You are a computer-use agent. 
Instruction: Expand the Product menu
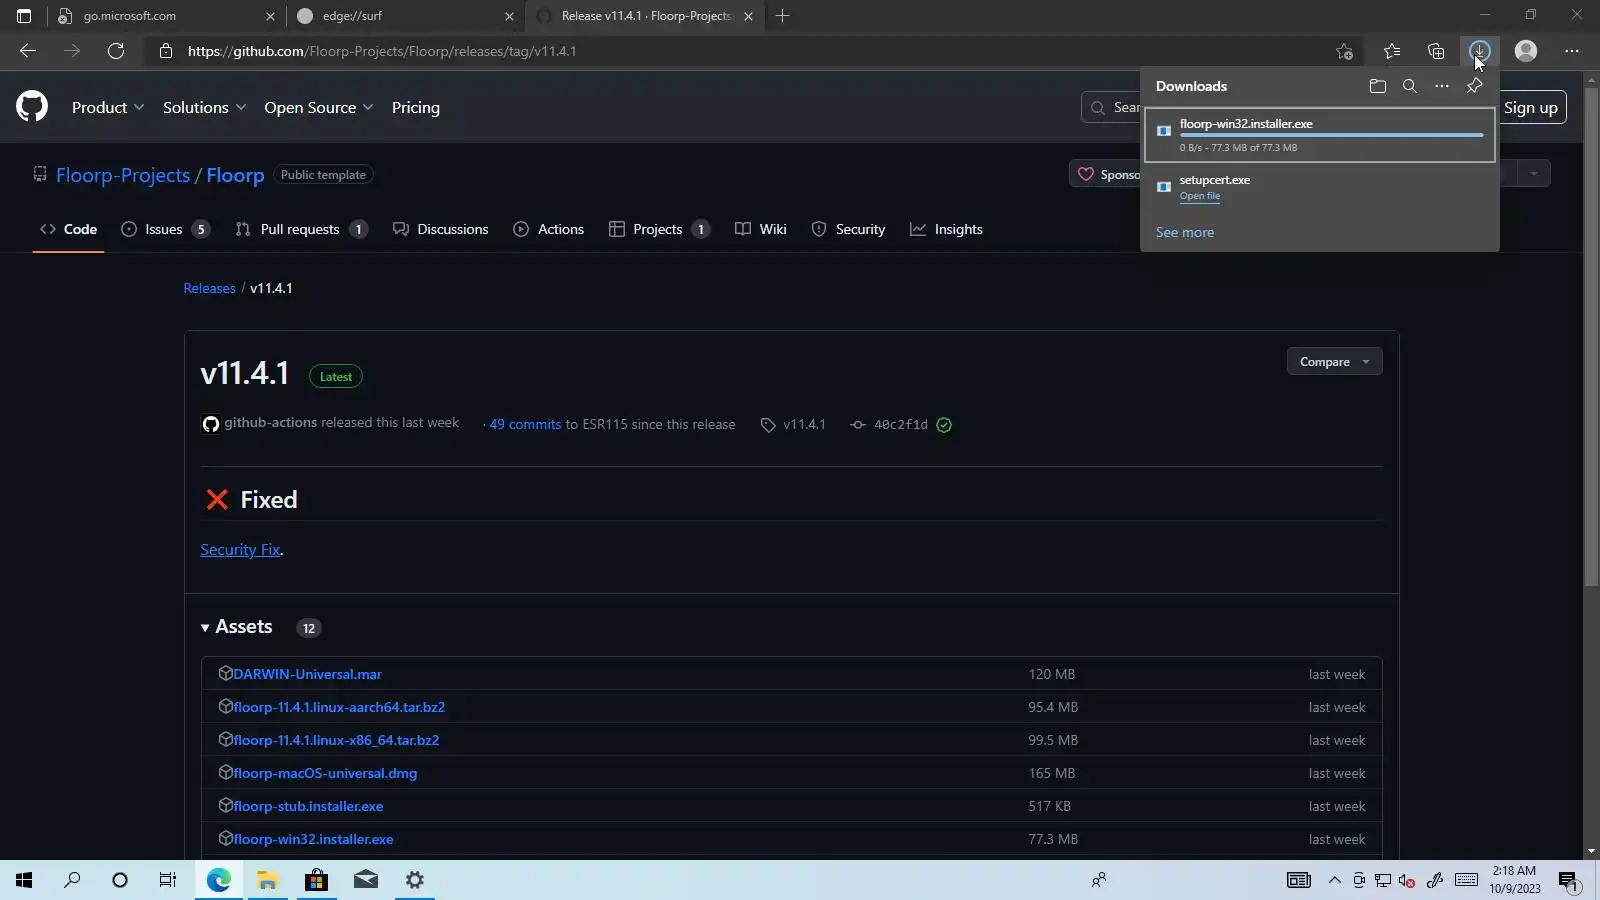(x=108, y=107)
